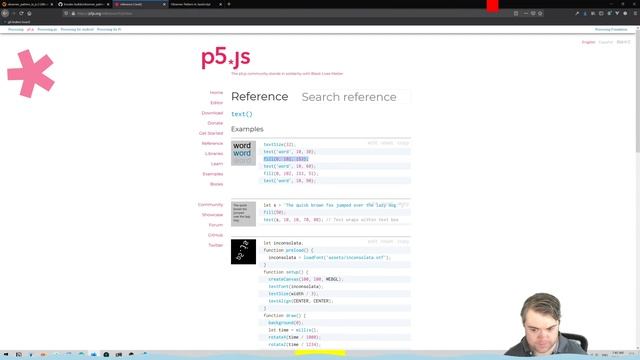Click the browser address bar URL
This screenshot has height=360, width=640.
point(105,13)
